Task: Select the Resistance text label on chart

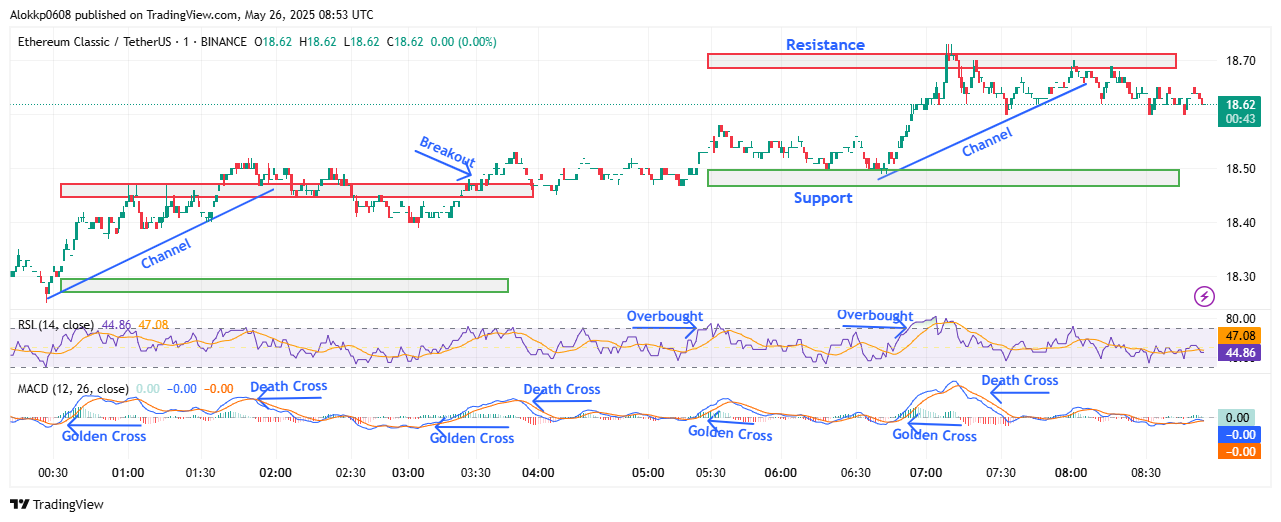Action: coord(825,45)
